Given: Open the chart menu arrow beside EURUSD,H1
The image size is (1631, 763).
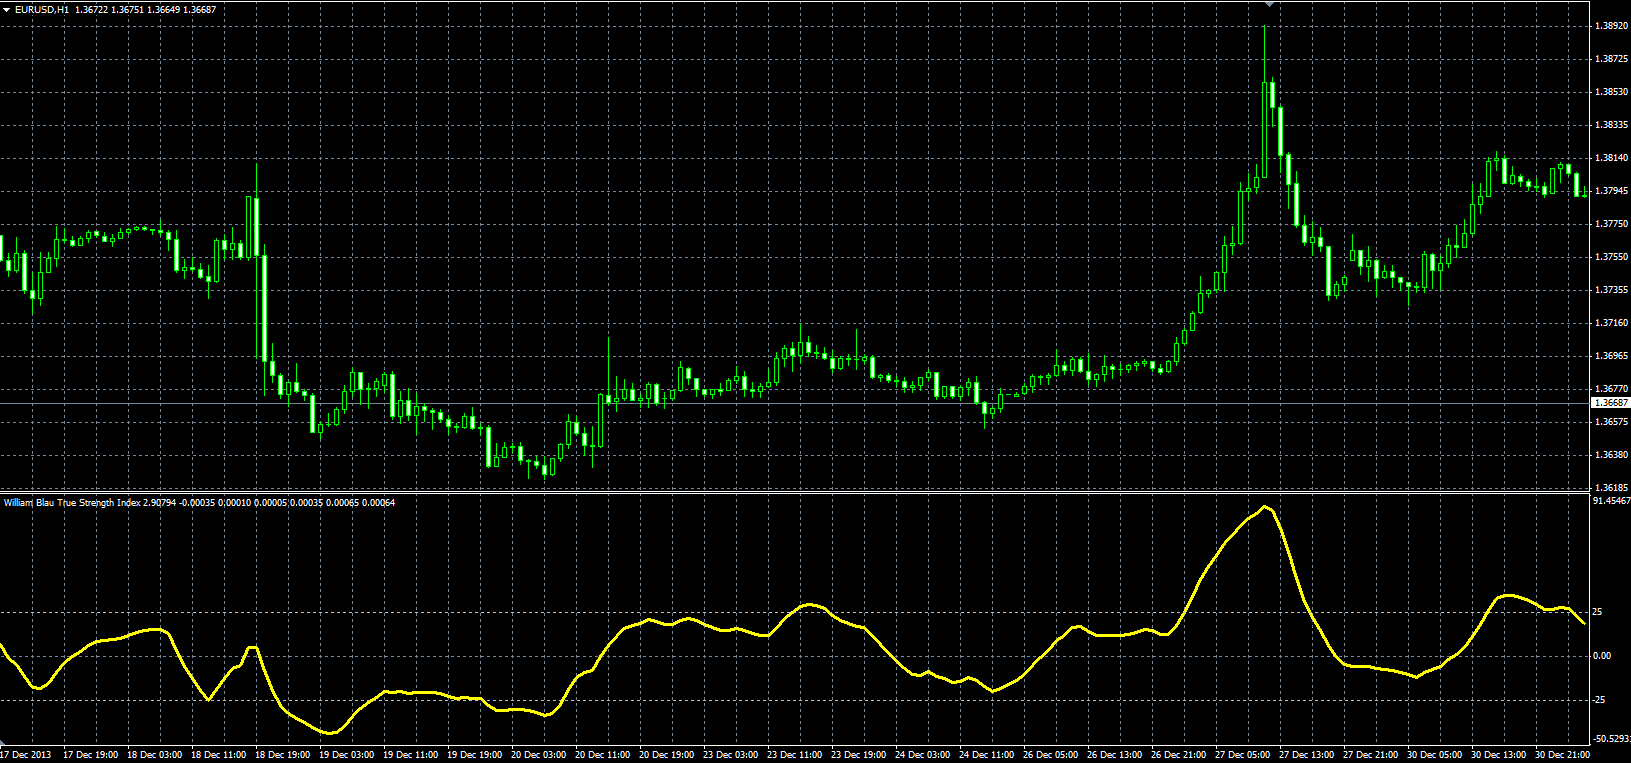Looking at the screenshot, I should (x=6, y=10).
